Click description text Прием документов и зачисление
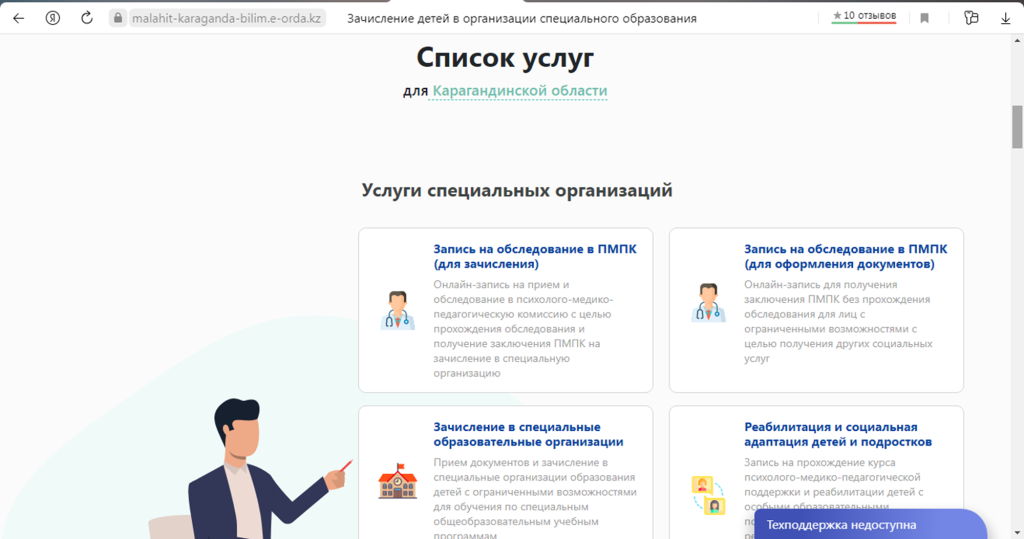This screenshot has height=539, width=1024. 534,499
